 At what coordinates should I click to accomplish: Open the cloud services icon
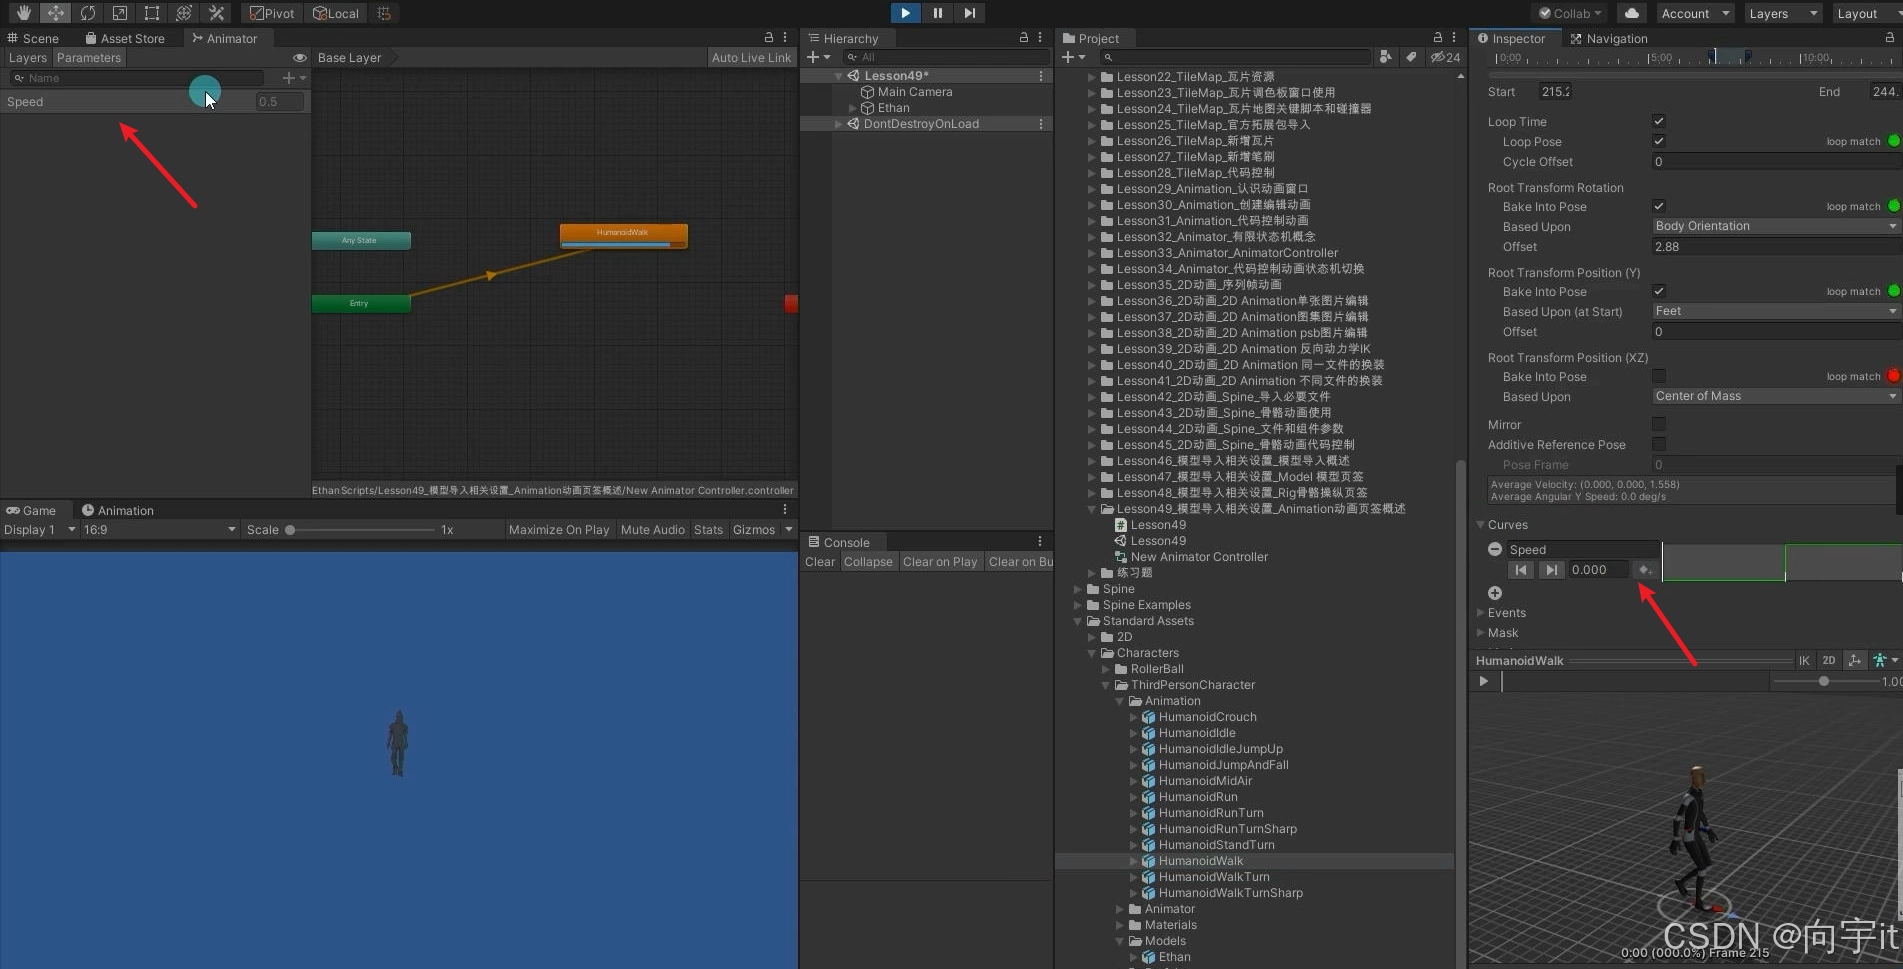tap(1631, 13)
